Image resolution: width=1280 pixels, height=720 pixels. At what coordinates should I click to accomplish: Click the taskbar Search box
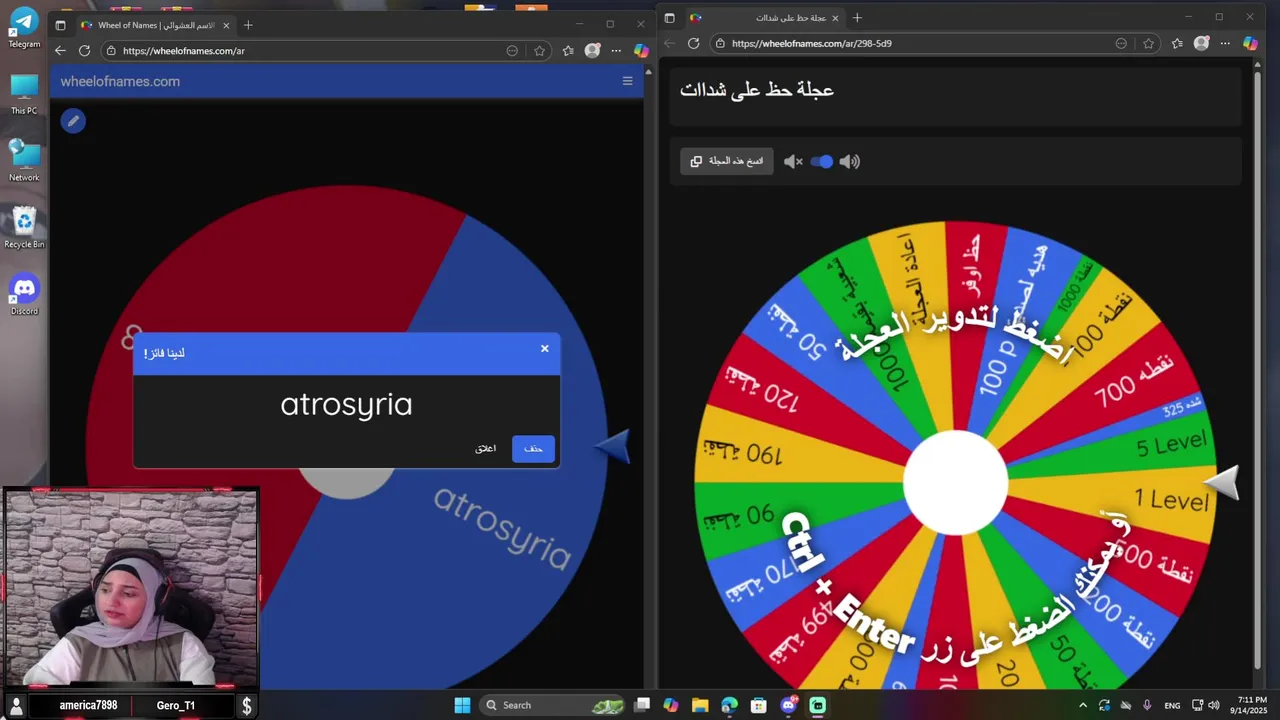pos(553,705)
